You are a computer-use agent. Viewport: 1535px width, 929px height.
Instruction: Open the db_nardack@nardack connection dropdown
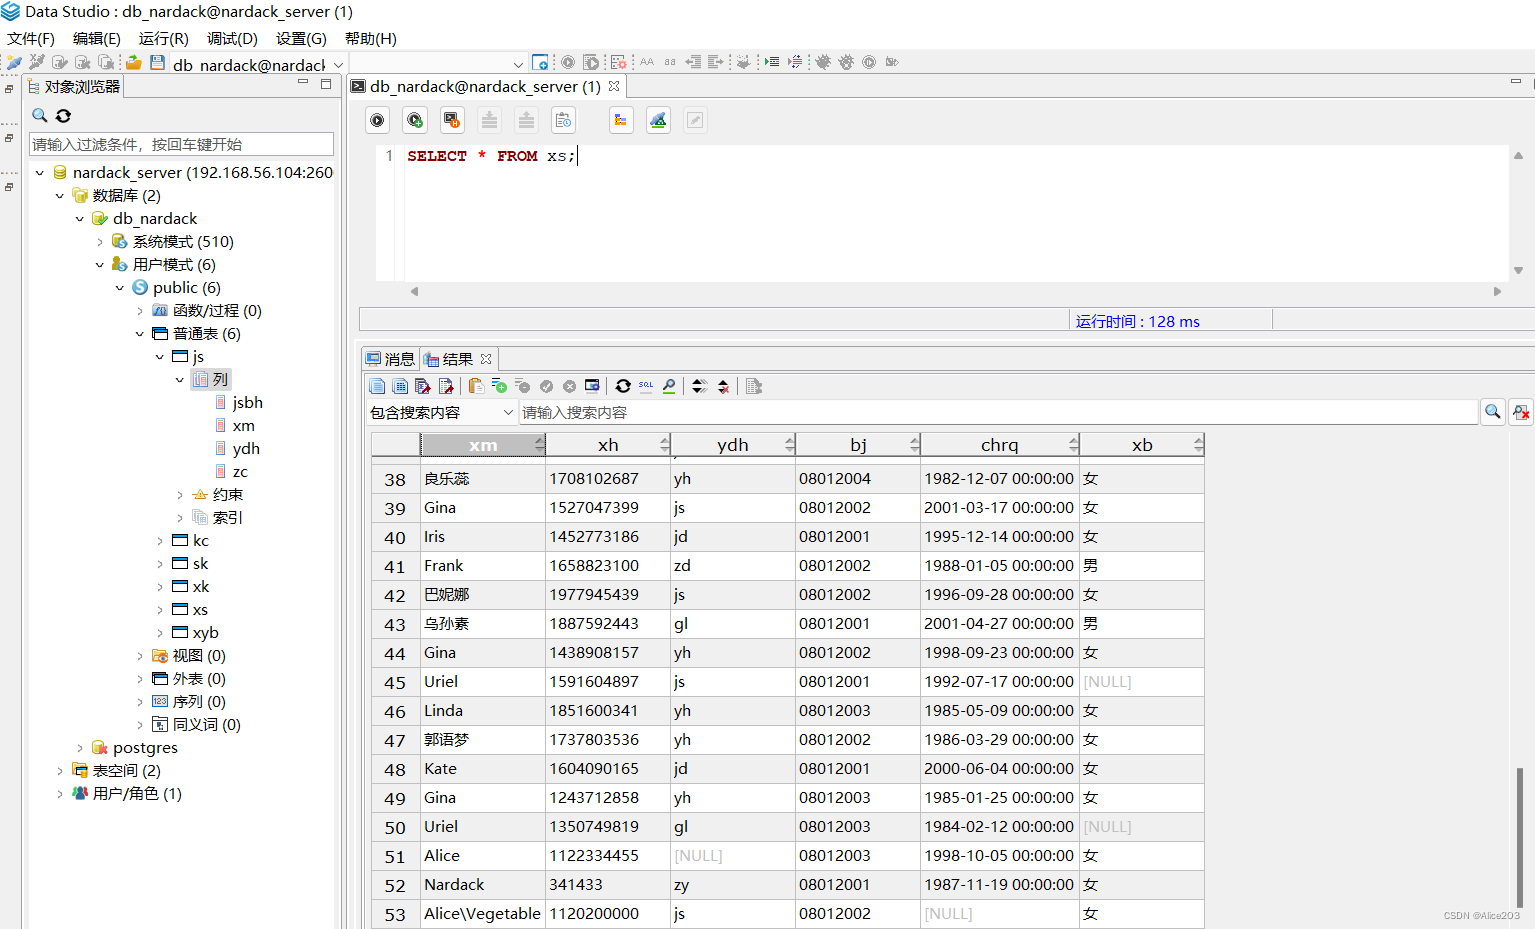[339, 65]
